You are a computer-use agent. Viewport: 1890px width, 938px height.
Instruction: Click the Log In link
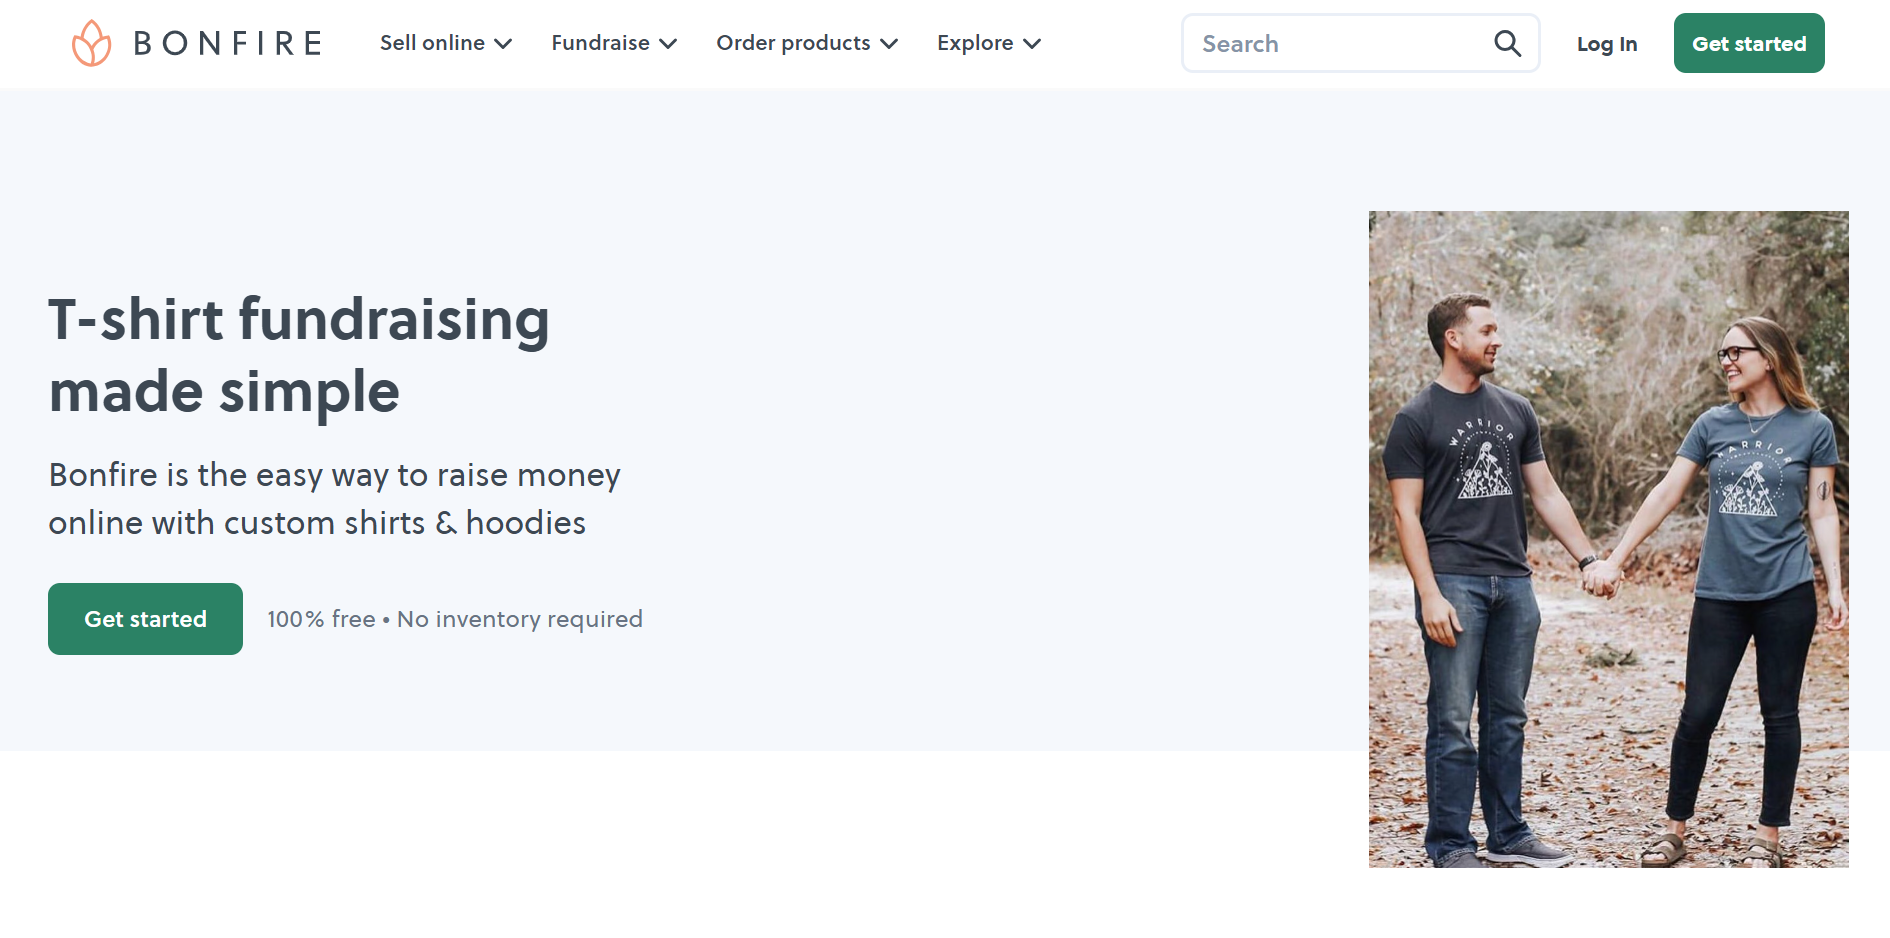point(1607,44)
